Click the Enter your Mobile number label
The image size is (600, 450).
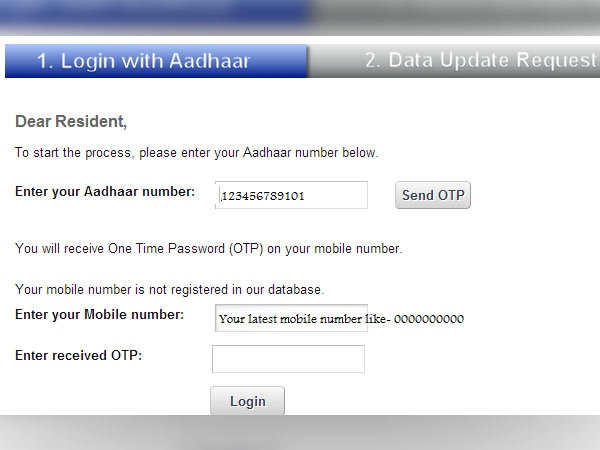pyautogui.click(x=99, y=315)
